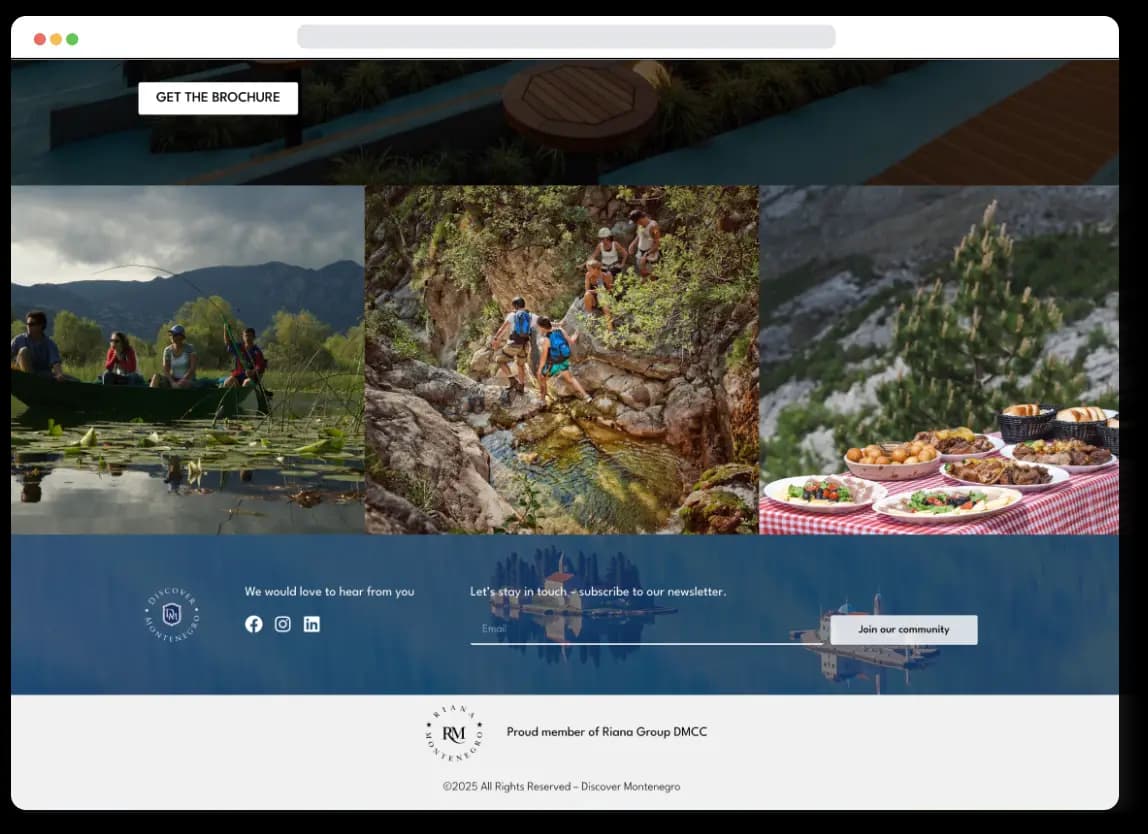The image size is (1148, 834).
Task: Click the Discover Montenegro circular logo
Action: (x=172, y=614)
